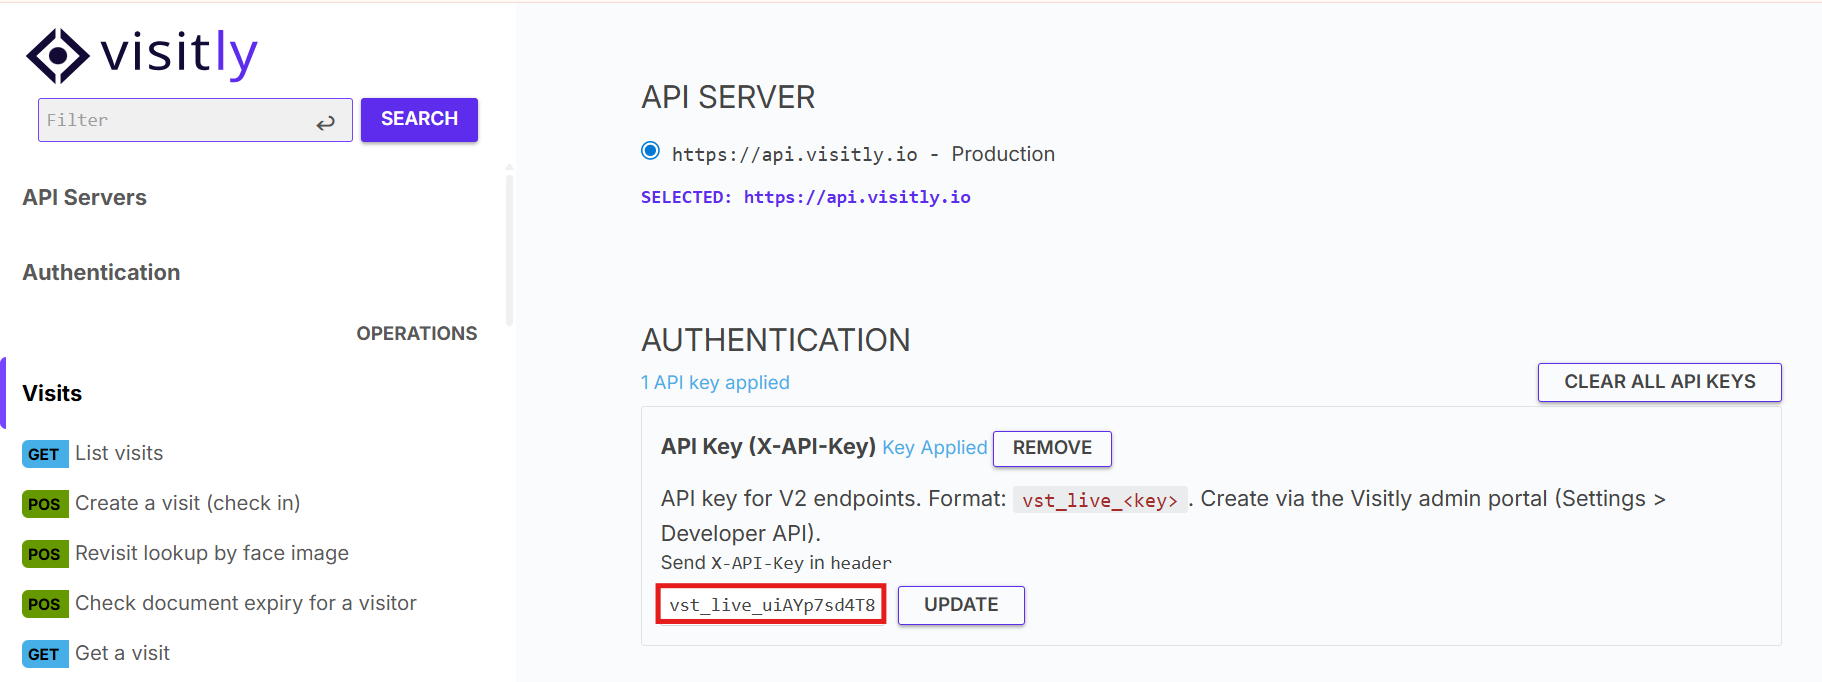Open the Visits operations group
The width and height of the screenshot is (1822, 682).
point(52,393)
